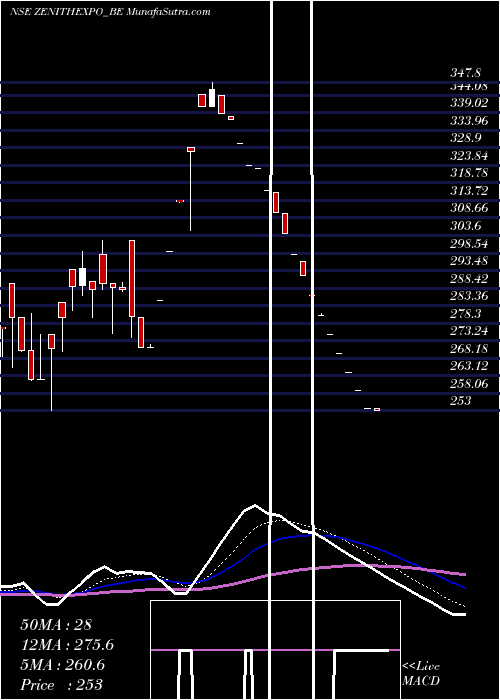Click the 50MA : 28 indicator readout
This screenshot has width=500, height=700.
[x=56, y=625]
